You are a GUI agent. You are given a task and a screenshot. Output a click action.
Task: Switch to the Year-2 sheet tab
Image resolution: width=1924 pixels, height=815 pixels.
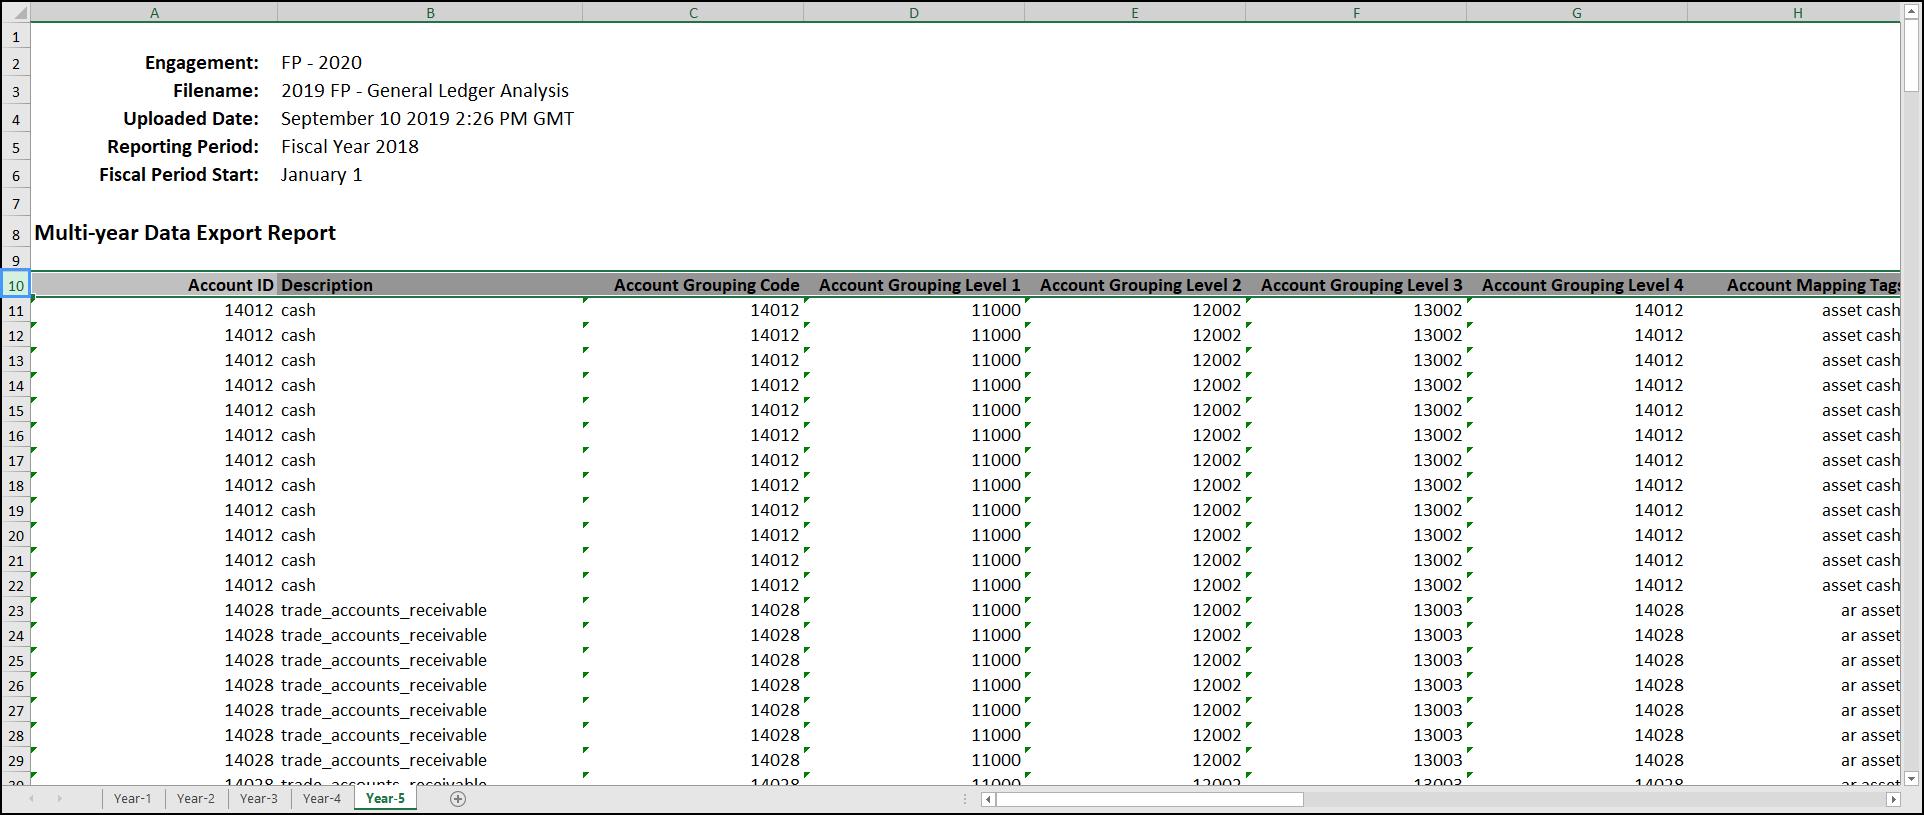click(x=196, y=798)
